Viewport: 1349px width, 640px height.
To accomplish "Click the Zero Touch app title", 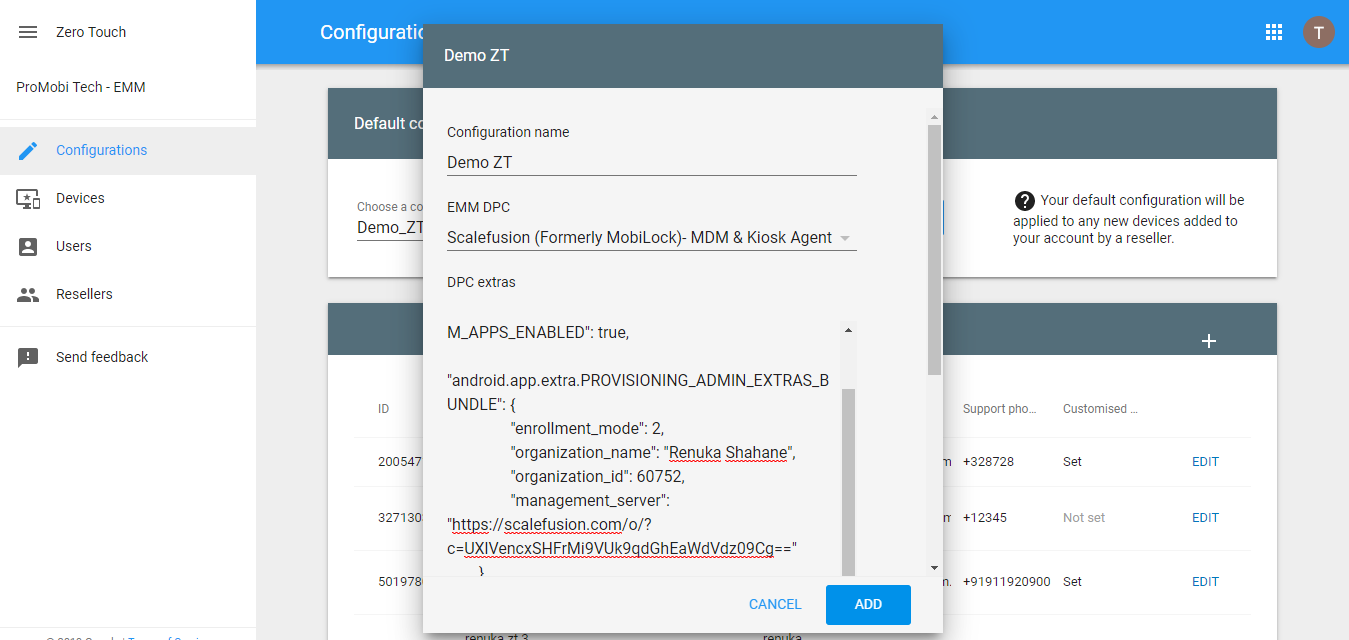I will (x=91, y=32).
